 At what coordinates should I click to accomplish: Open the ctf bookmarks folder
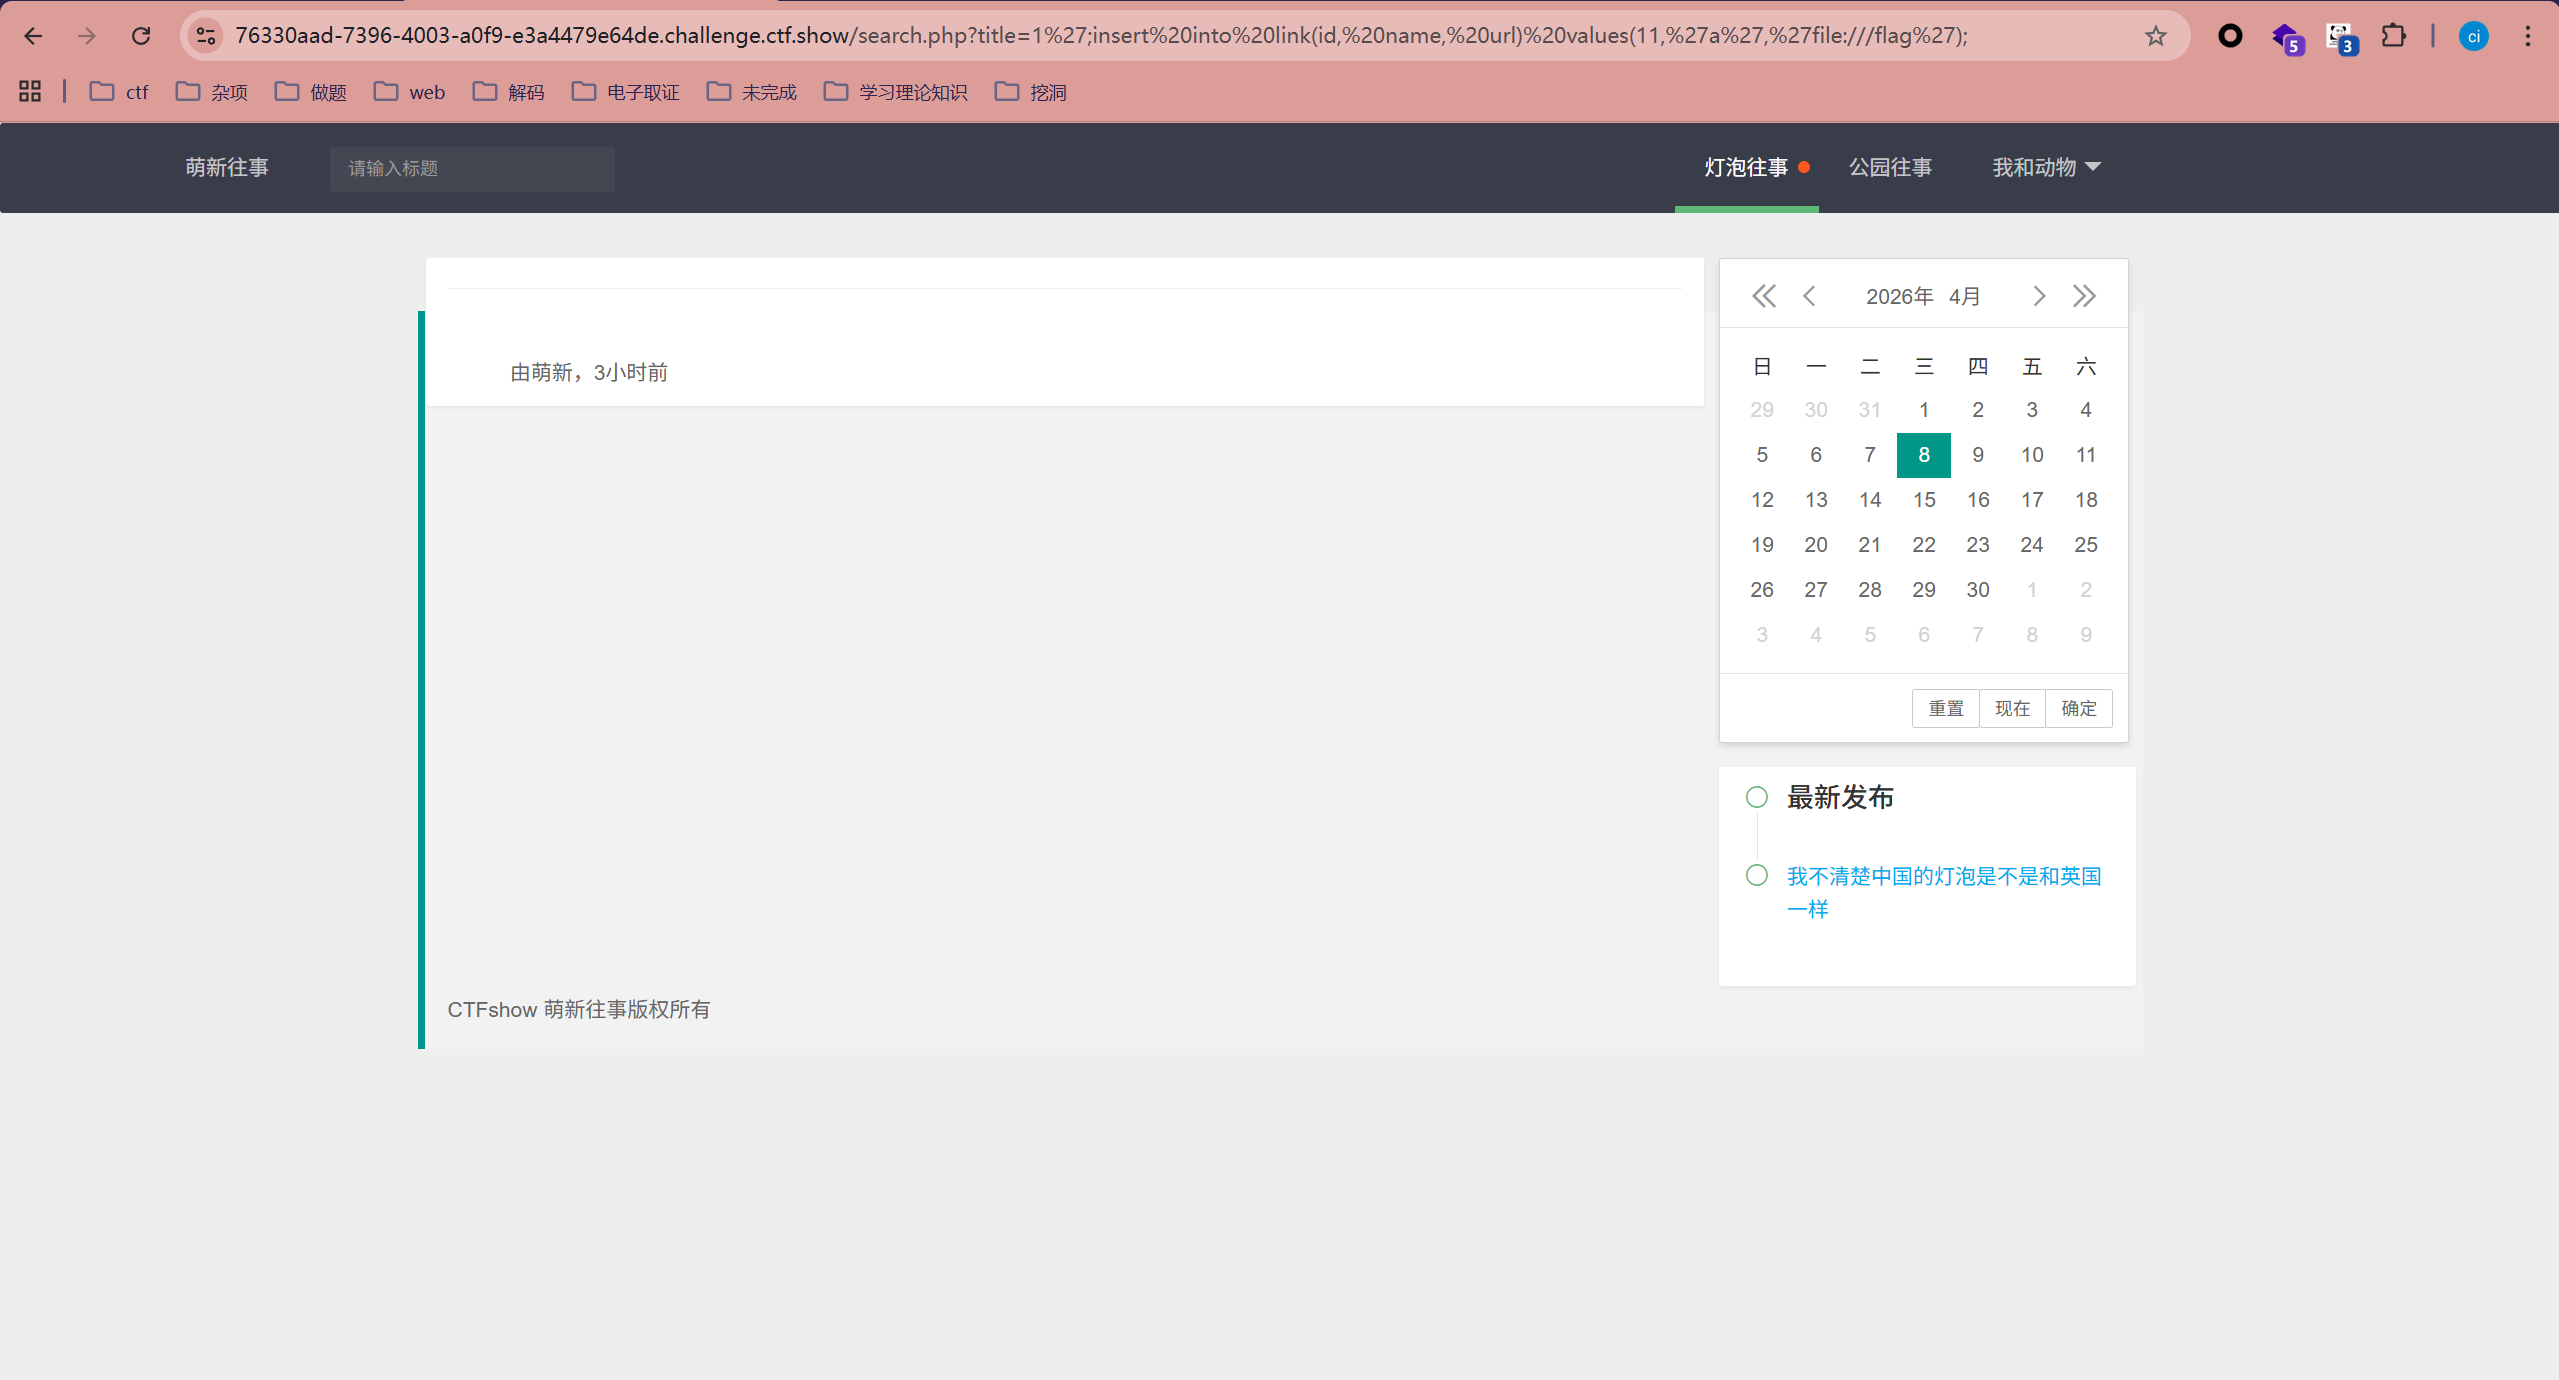pos(119,92)
